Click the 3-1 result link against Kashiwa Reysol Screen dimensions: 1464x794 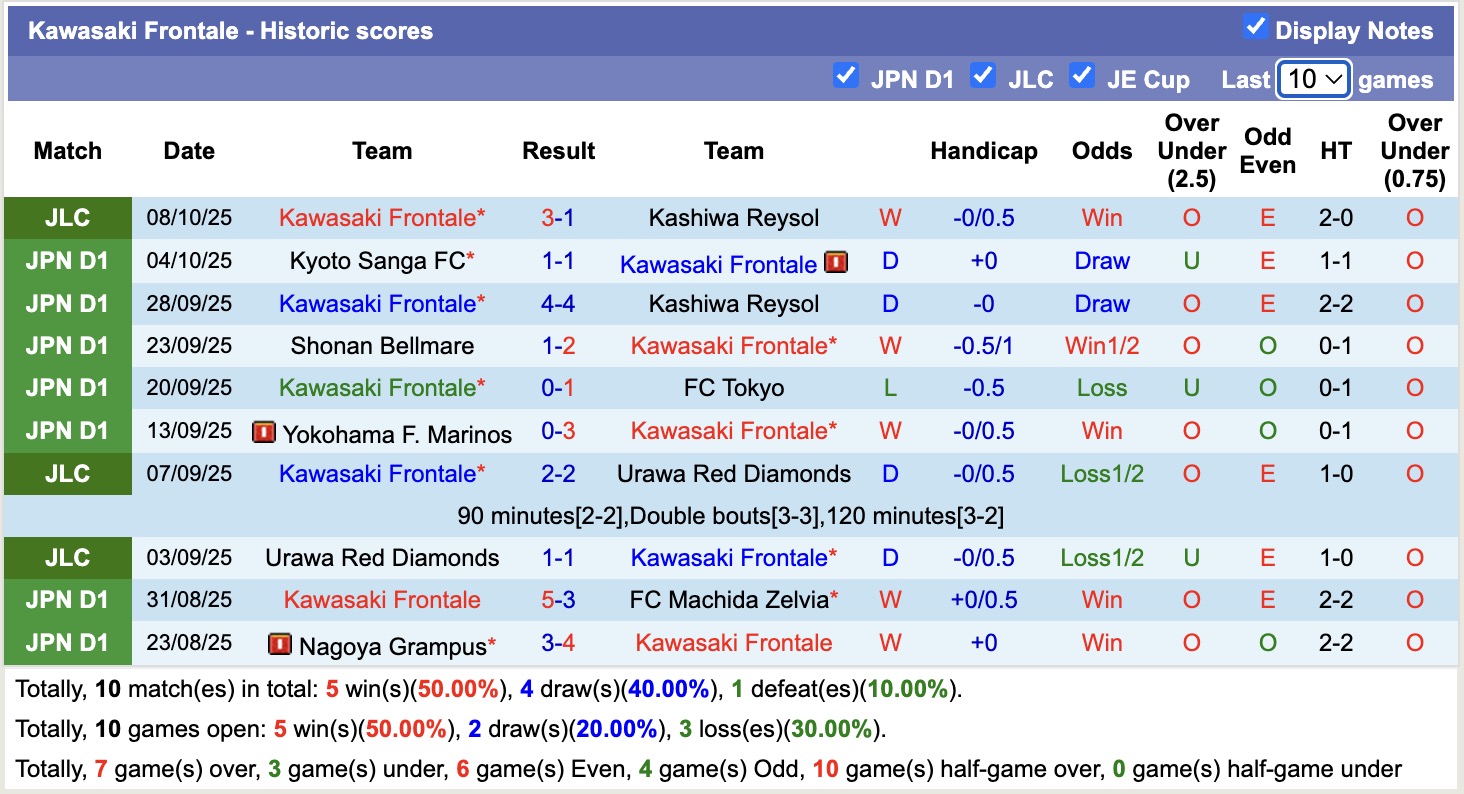558,217
